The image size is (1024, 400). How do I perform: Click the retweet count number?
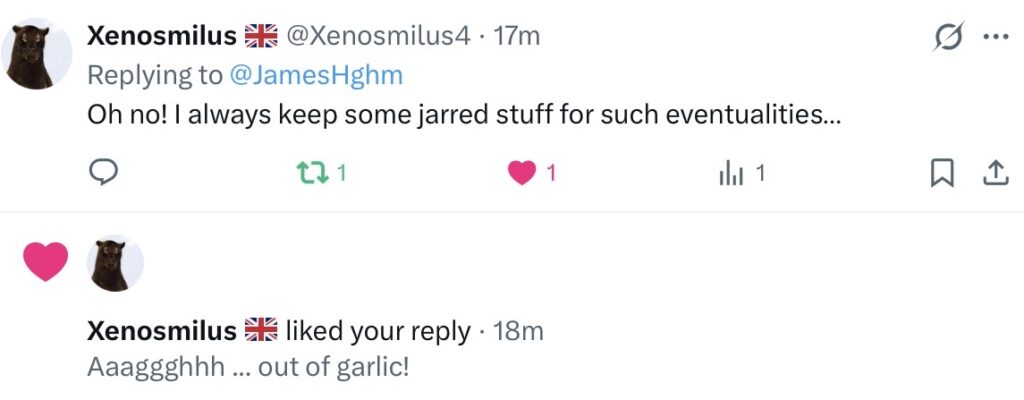tap(342, 173)
